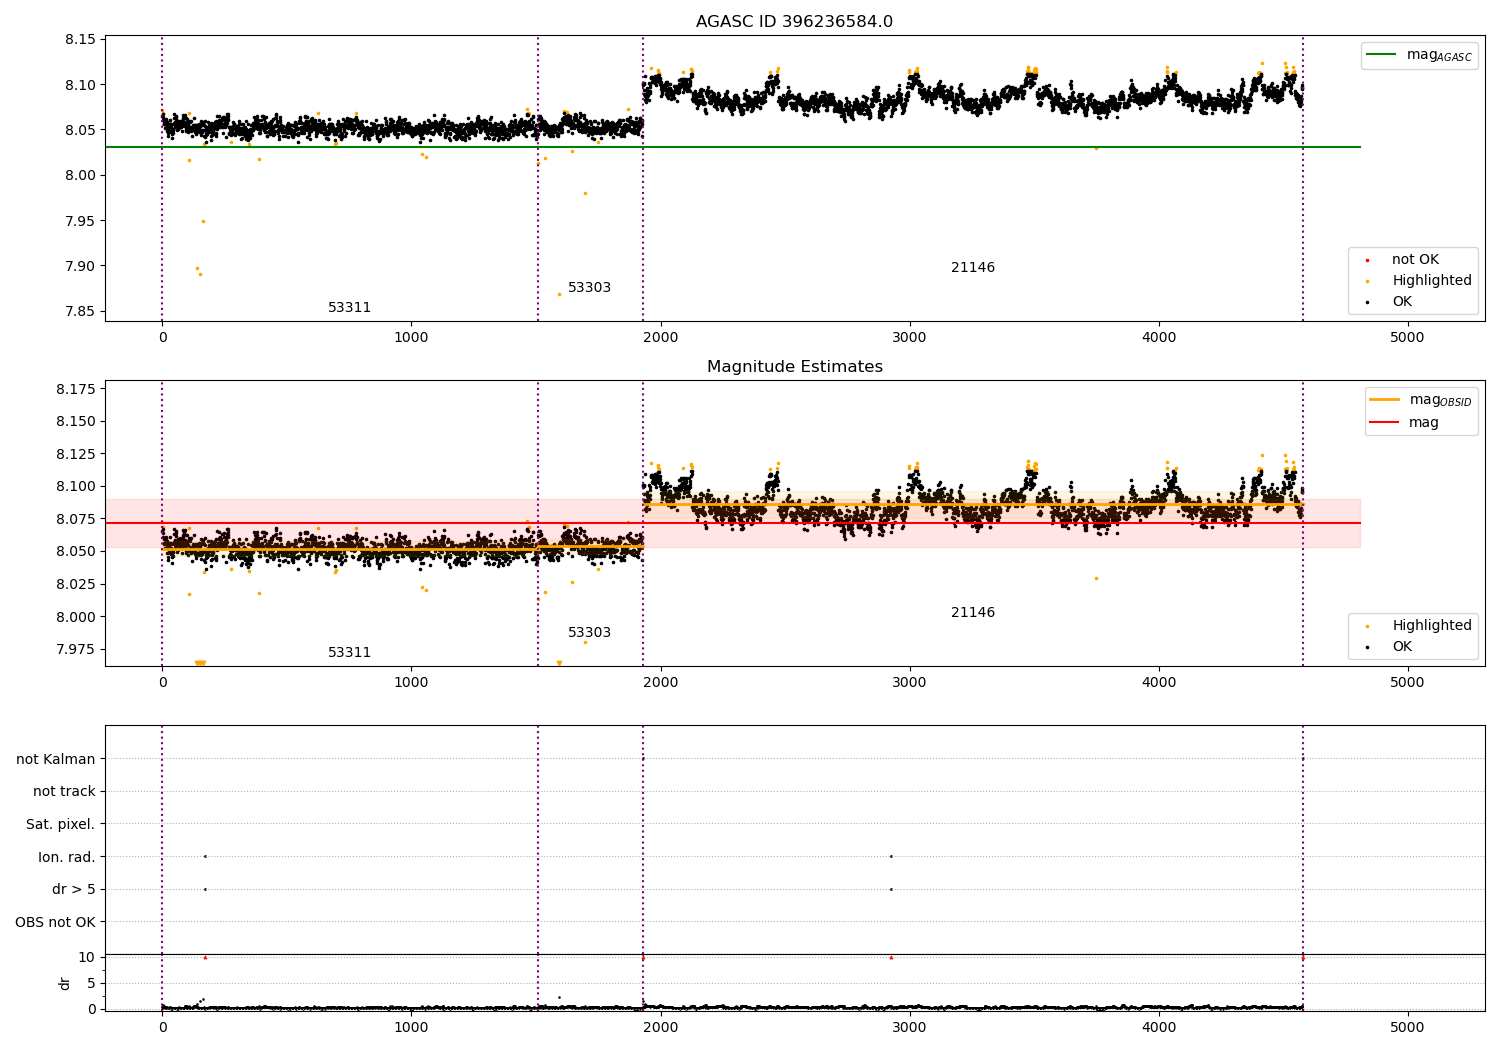Click 'OK' in the Magnitude Estimates legend
This screenshot has width=1500, height=1050.
point(1402,647)
